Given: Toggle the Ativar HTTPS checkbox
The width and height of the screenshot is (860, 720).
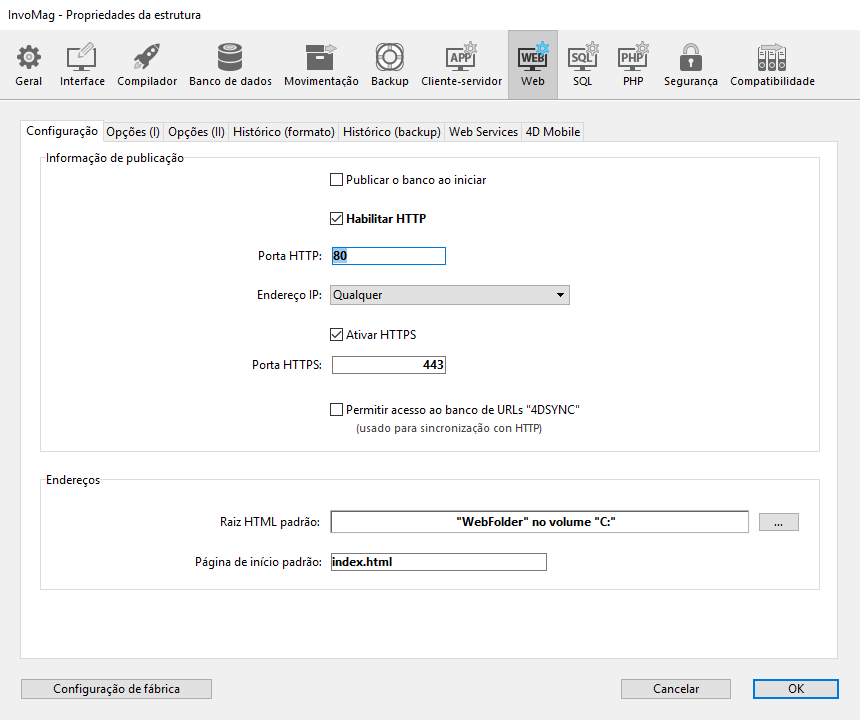Looking at the screenshot, I should coord(337,334).
